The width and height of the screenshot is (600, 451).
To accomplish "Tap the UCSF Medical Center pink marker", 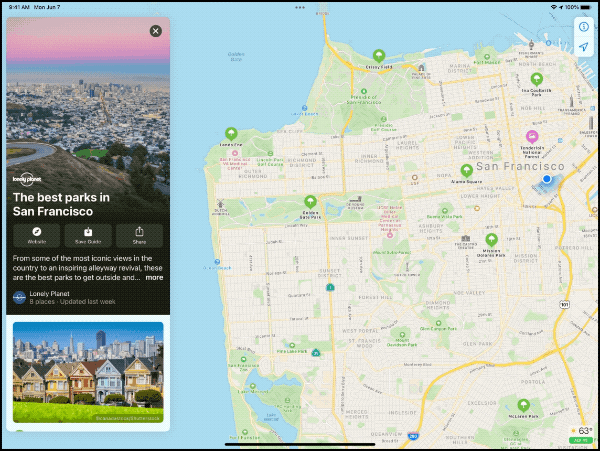I will (390, 235).
